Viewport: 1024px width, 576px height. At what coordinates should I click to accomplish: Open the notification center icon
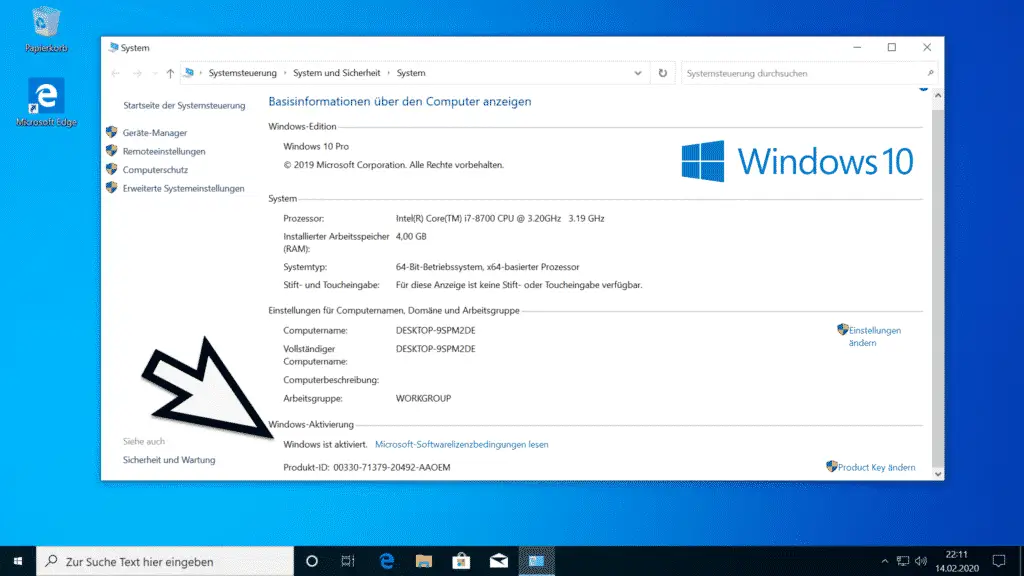(999, 561)
